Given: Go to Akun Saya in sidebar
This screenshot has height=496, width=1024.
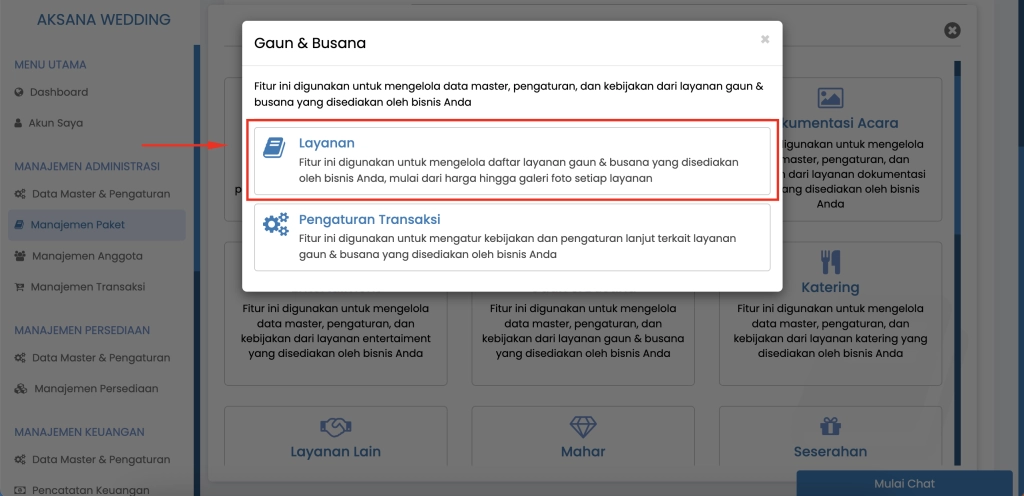Looking at the screenshot, I should [56, 123].
